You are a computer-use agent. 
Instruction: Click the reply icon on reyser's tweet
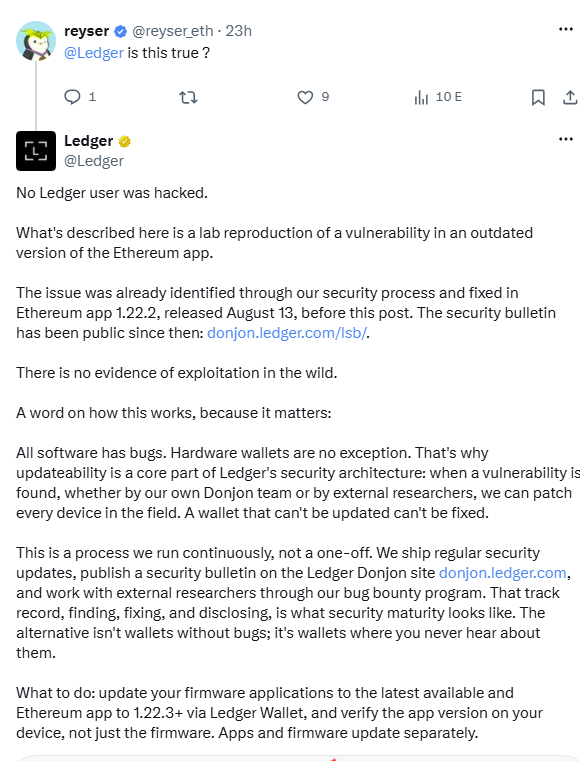(72, 97)
